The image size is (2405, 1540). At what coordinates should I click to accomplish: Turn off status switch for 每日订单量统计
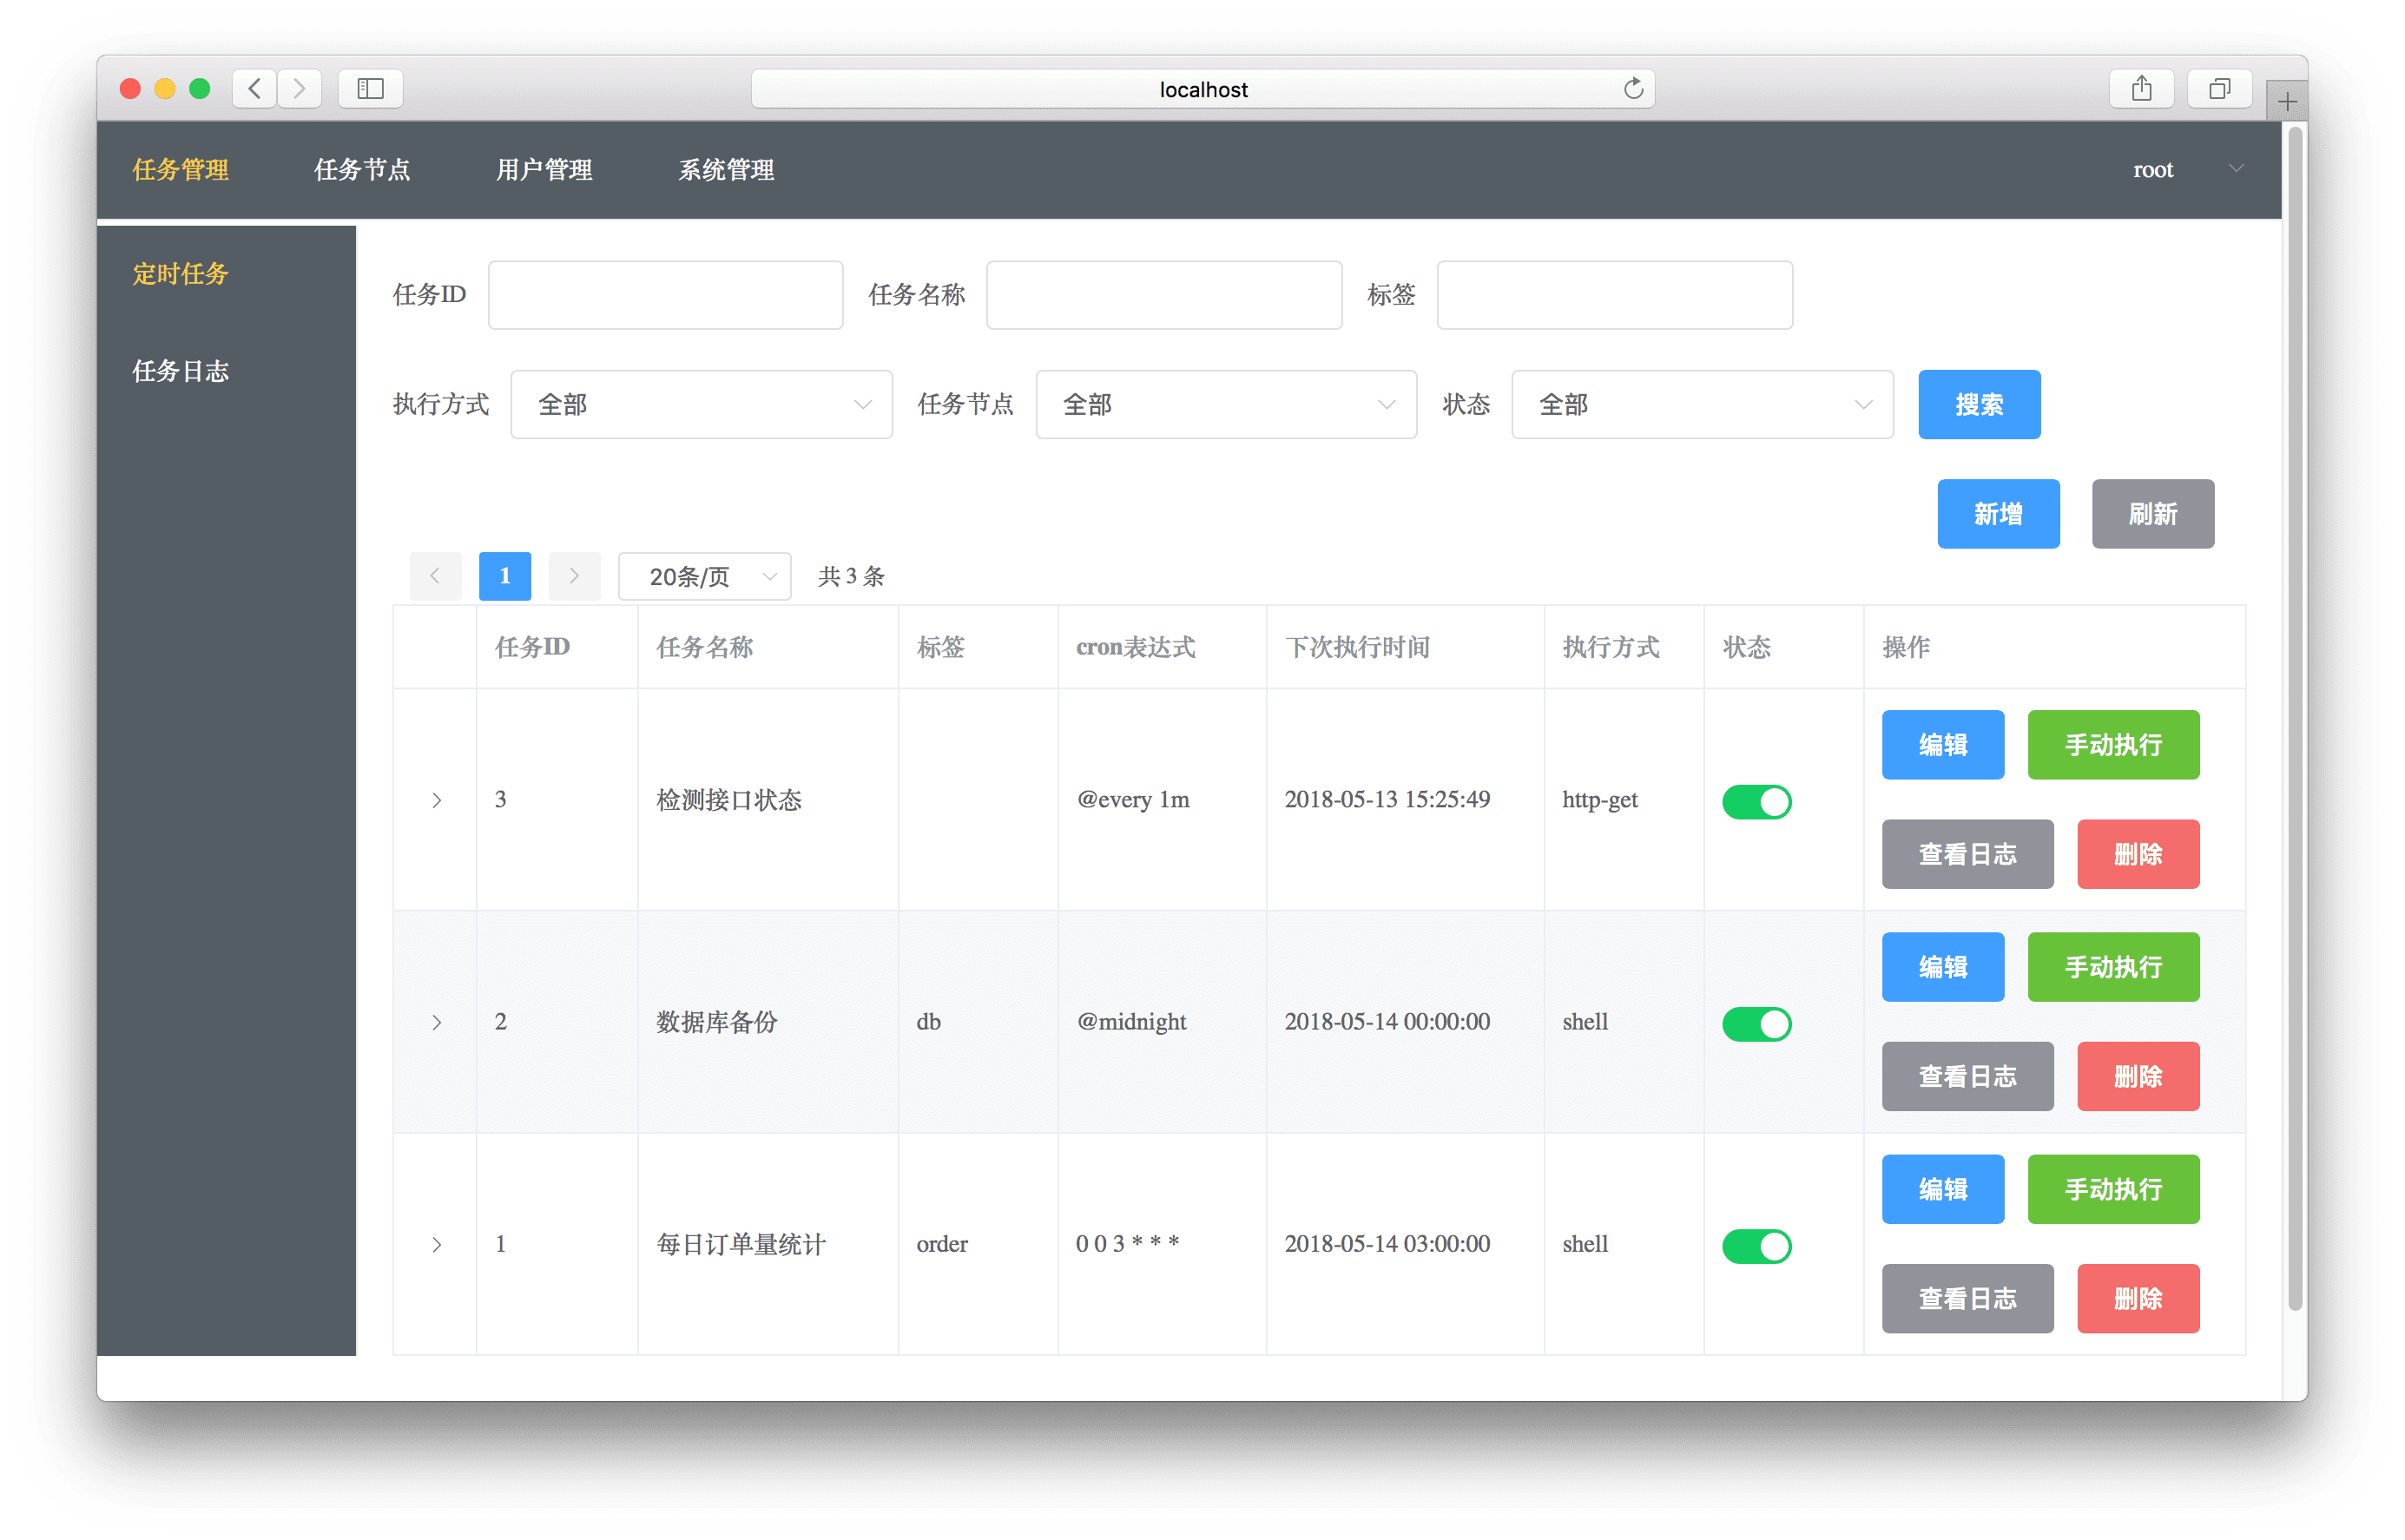tap(1756, 1246)
